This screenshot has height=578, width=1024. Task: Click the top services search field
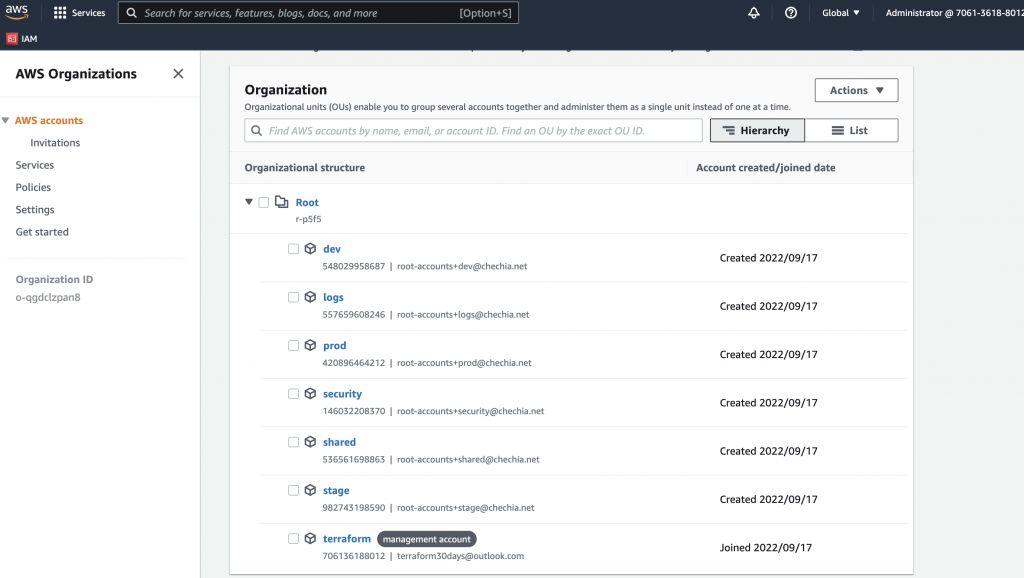(318, 13)
